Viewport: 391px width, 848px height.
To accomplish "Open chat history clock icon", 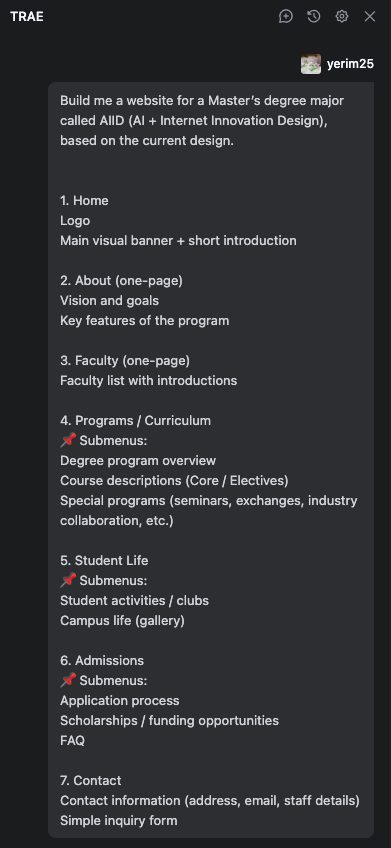I will point(314,16).
